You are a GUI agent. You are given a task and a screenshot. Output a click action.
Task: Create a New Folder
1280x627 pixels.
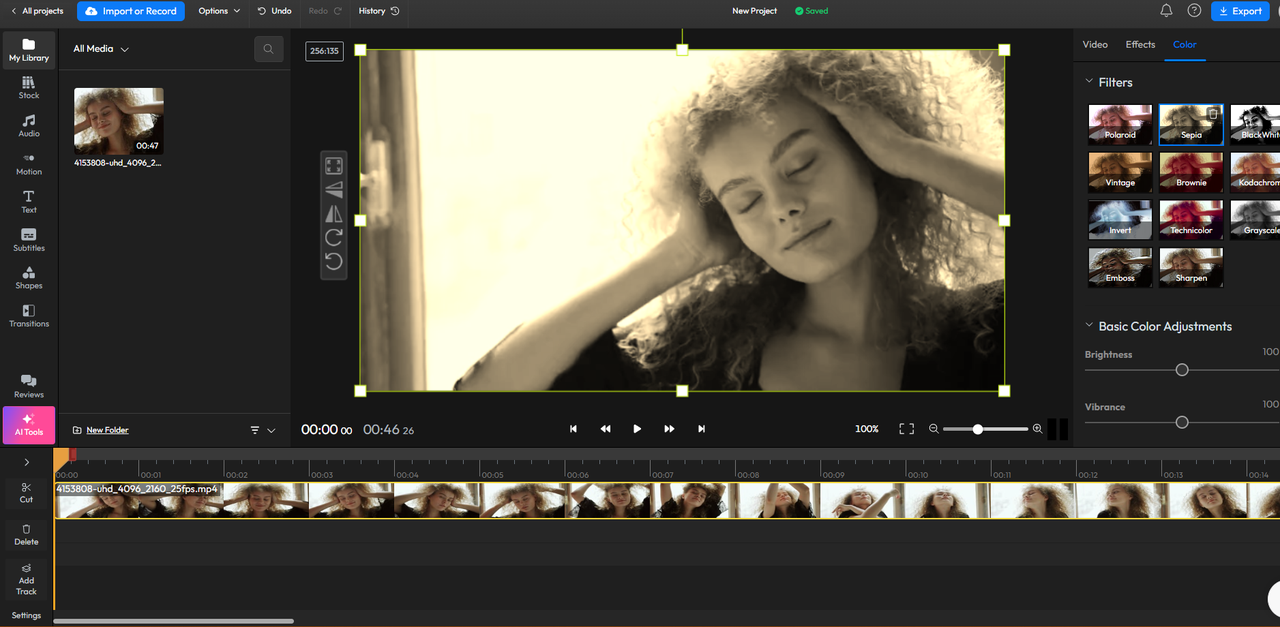[101, 430]
